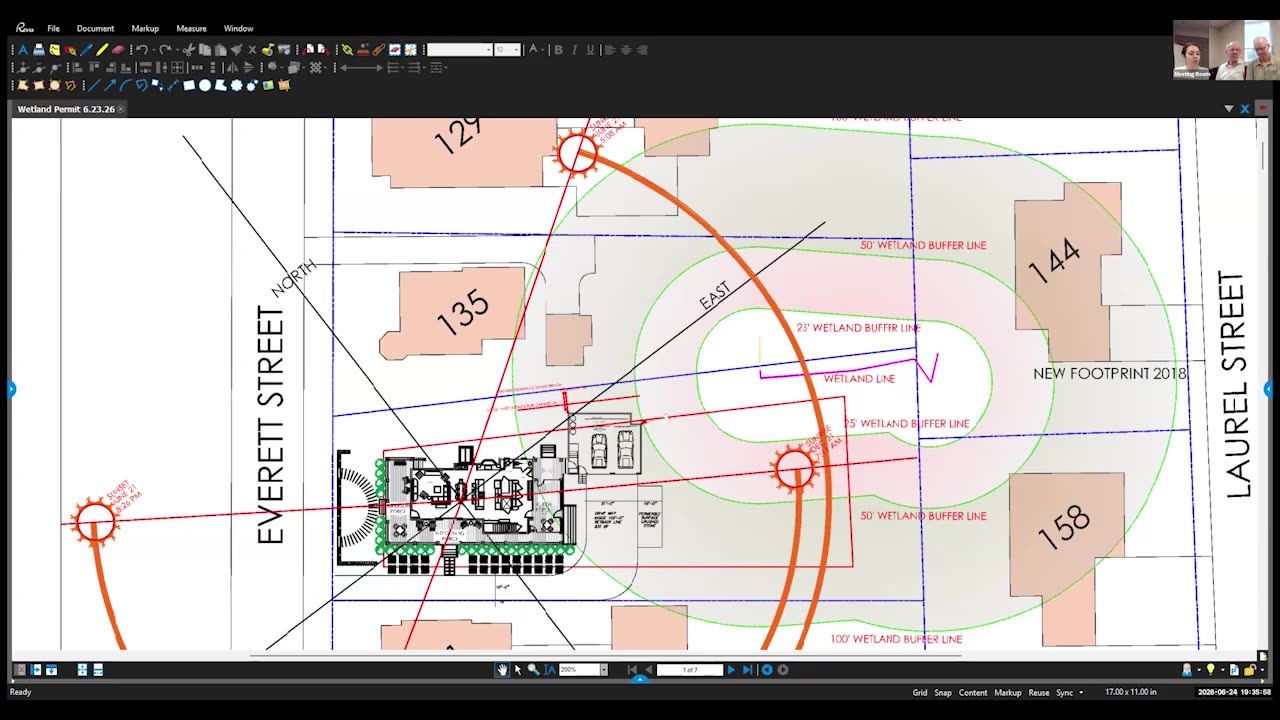Image resolution: width=1280 pixels, height=720 pixels.
Task: Click the Delete X icon
Action: point(252,50)
